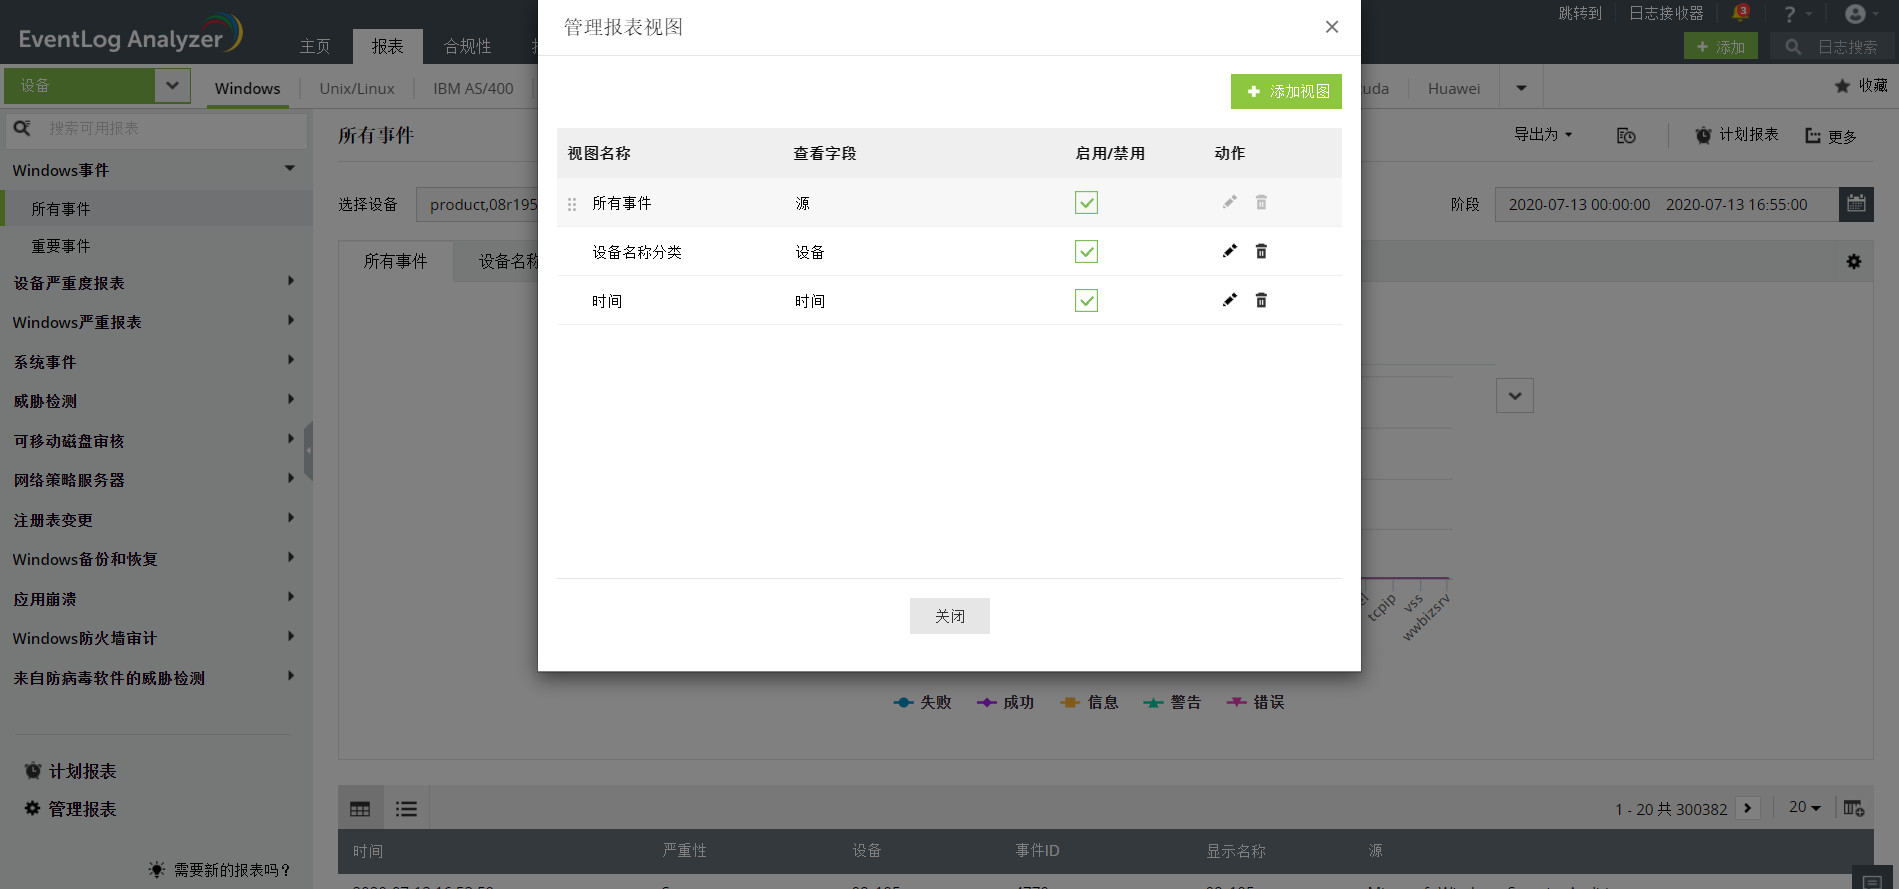Image resolution: width=1899 pixels, height=889 pixels.
Task: Click the 更多 more options button
Action: coord(1831,136)
